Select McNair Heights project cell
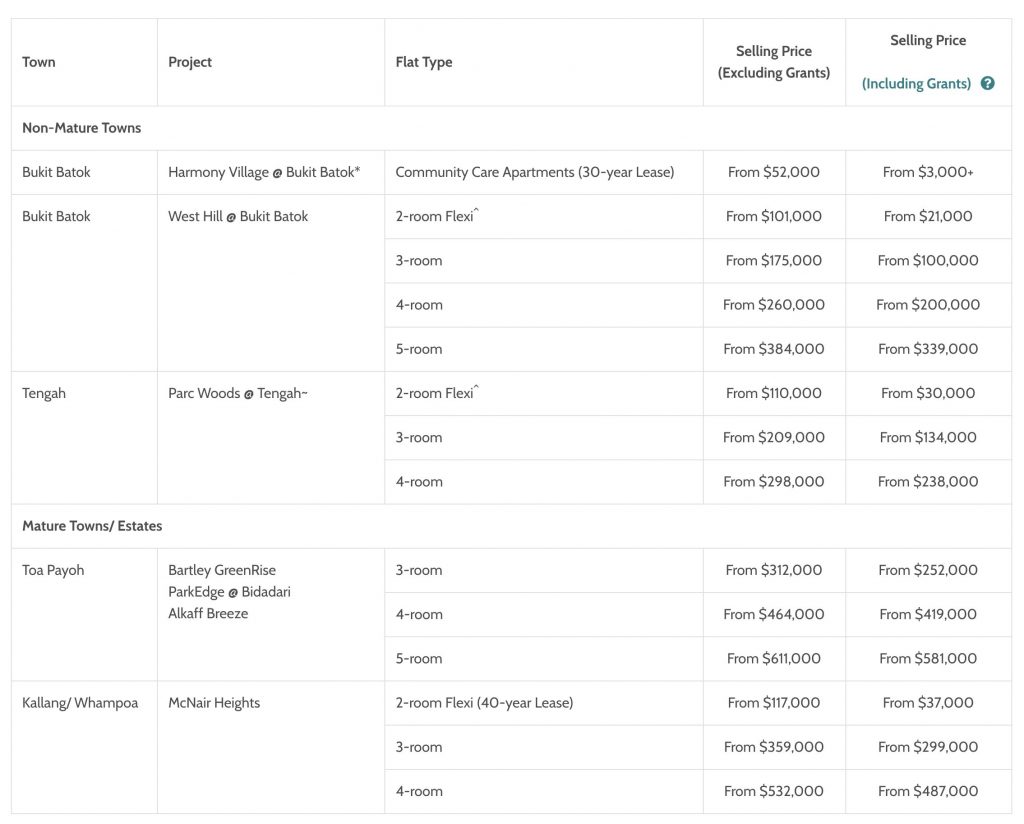 point(214,703)
